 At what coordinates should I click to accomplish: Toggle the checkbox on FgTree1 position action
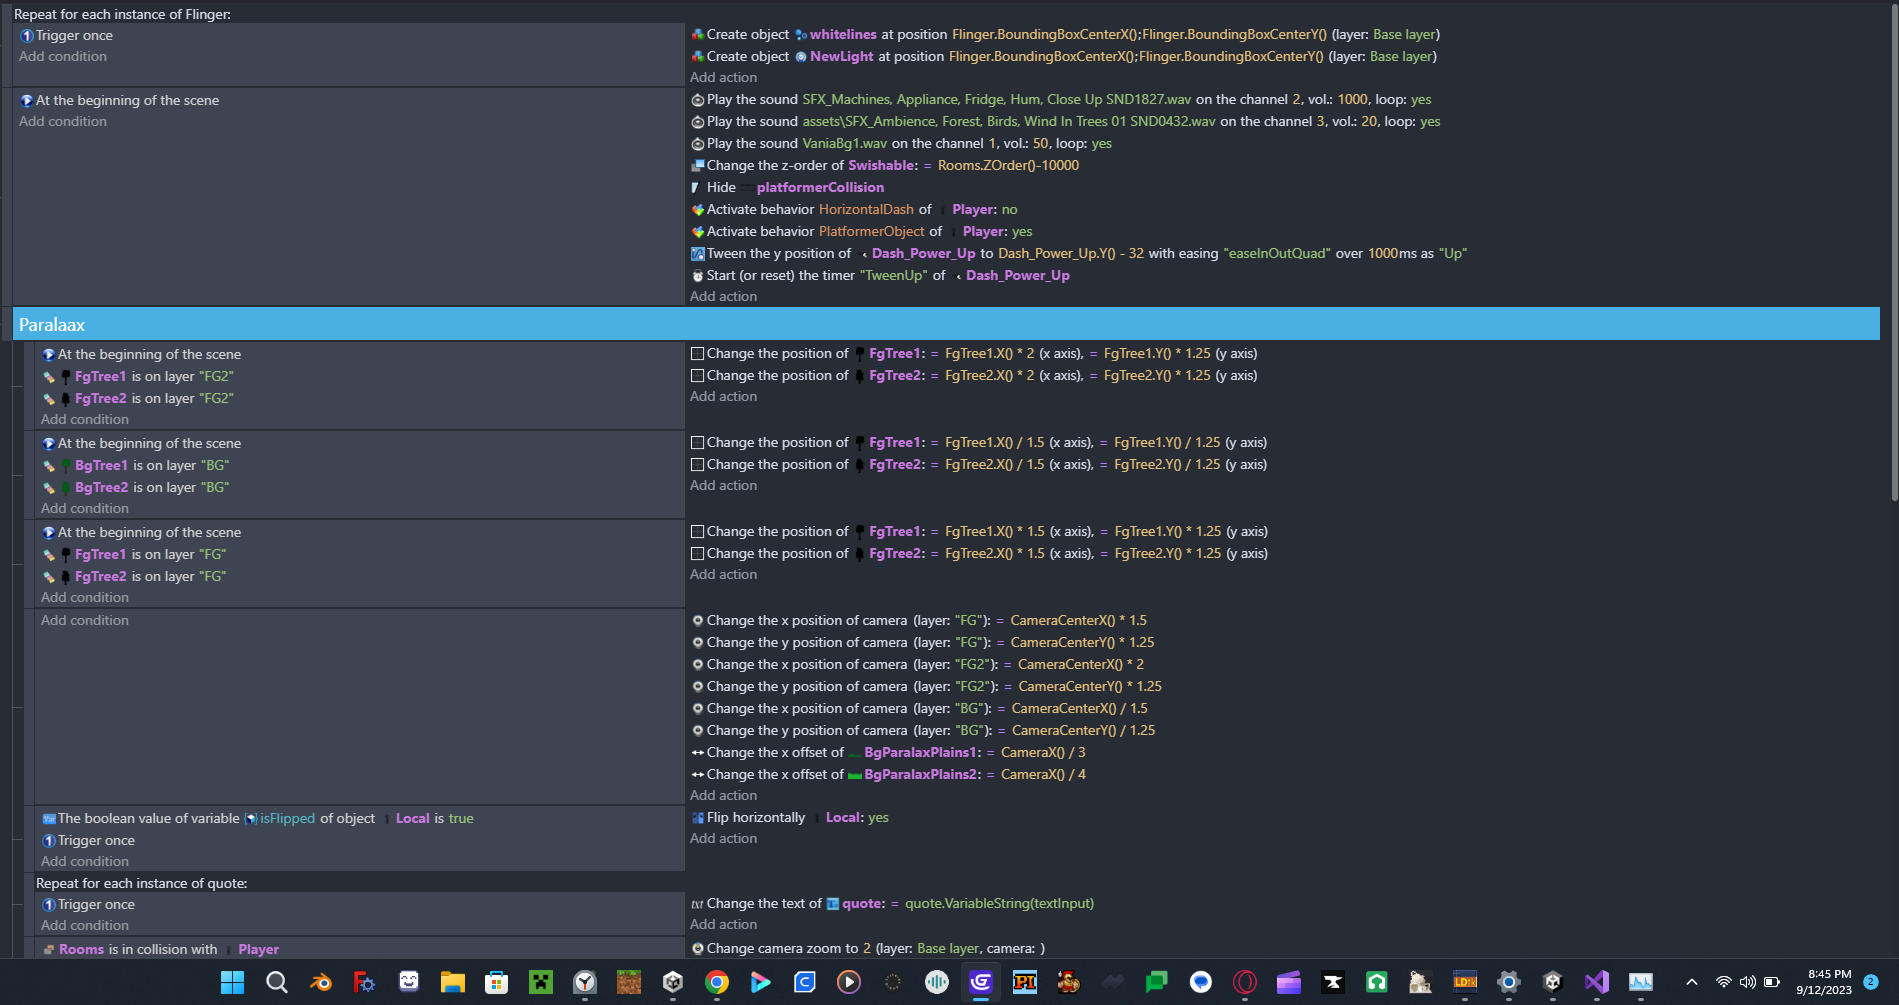coord(696,353)
